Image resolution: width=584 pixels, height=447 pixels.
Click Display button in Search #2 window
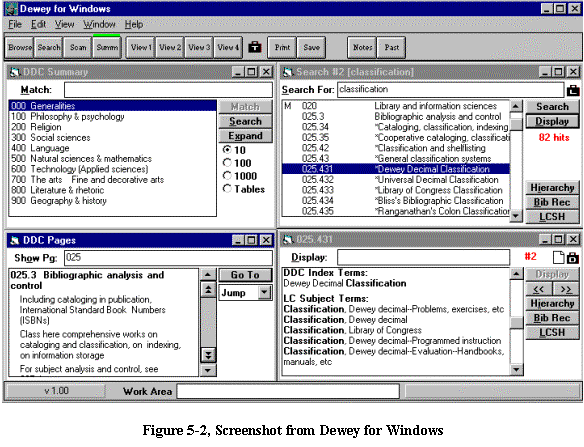[552, 121]
